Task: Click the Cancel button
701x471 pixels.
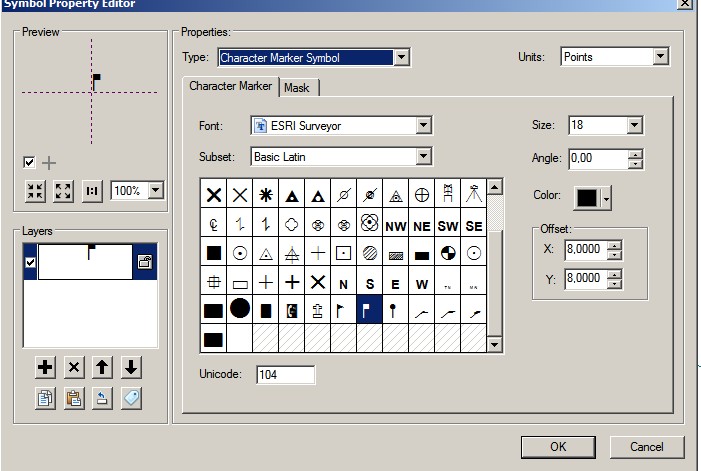Action: 647,446
